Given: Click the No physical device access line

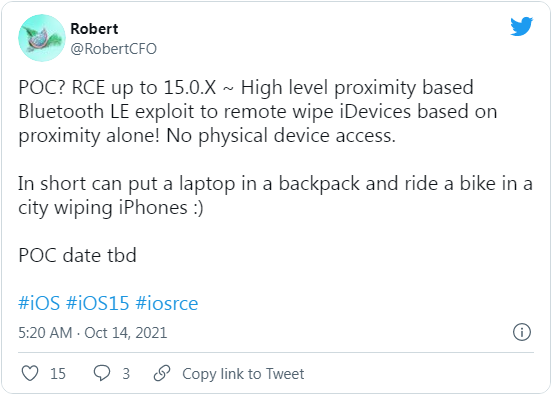Looking at the screenshot, I should [x=281, y=136].
